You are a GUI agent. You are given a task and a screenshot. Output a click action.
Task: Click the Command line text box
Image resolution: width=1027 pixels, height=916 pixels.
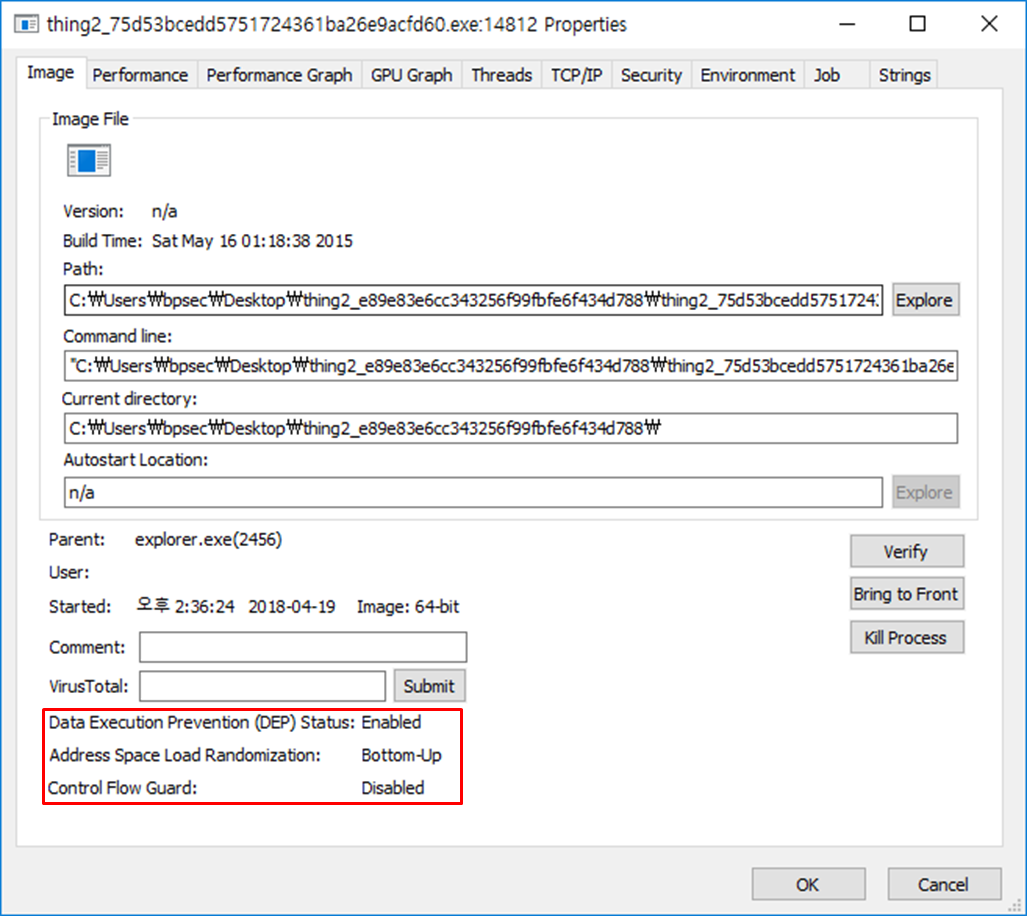coord(510,367)
